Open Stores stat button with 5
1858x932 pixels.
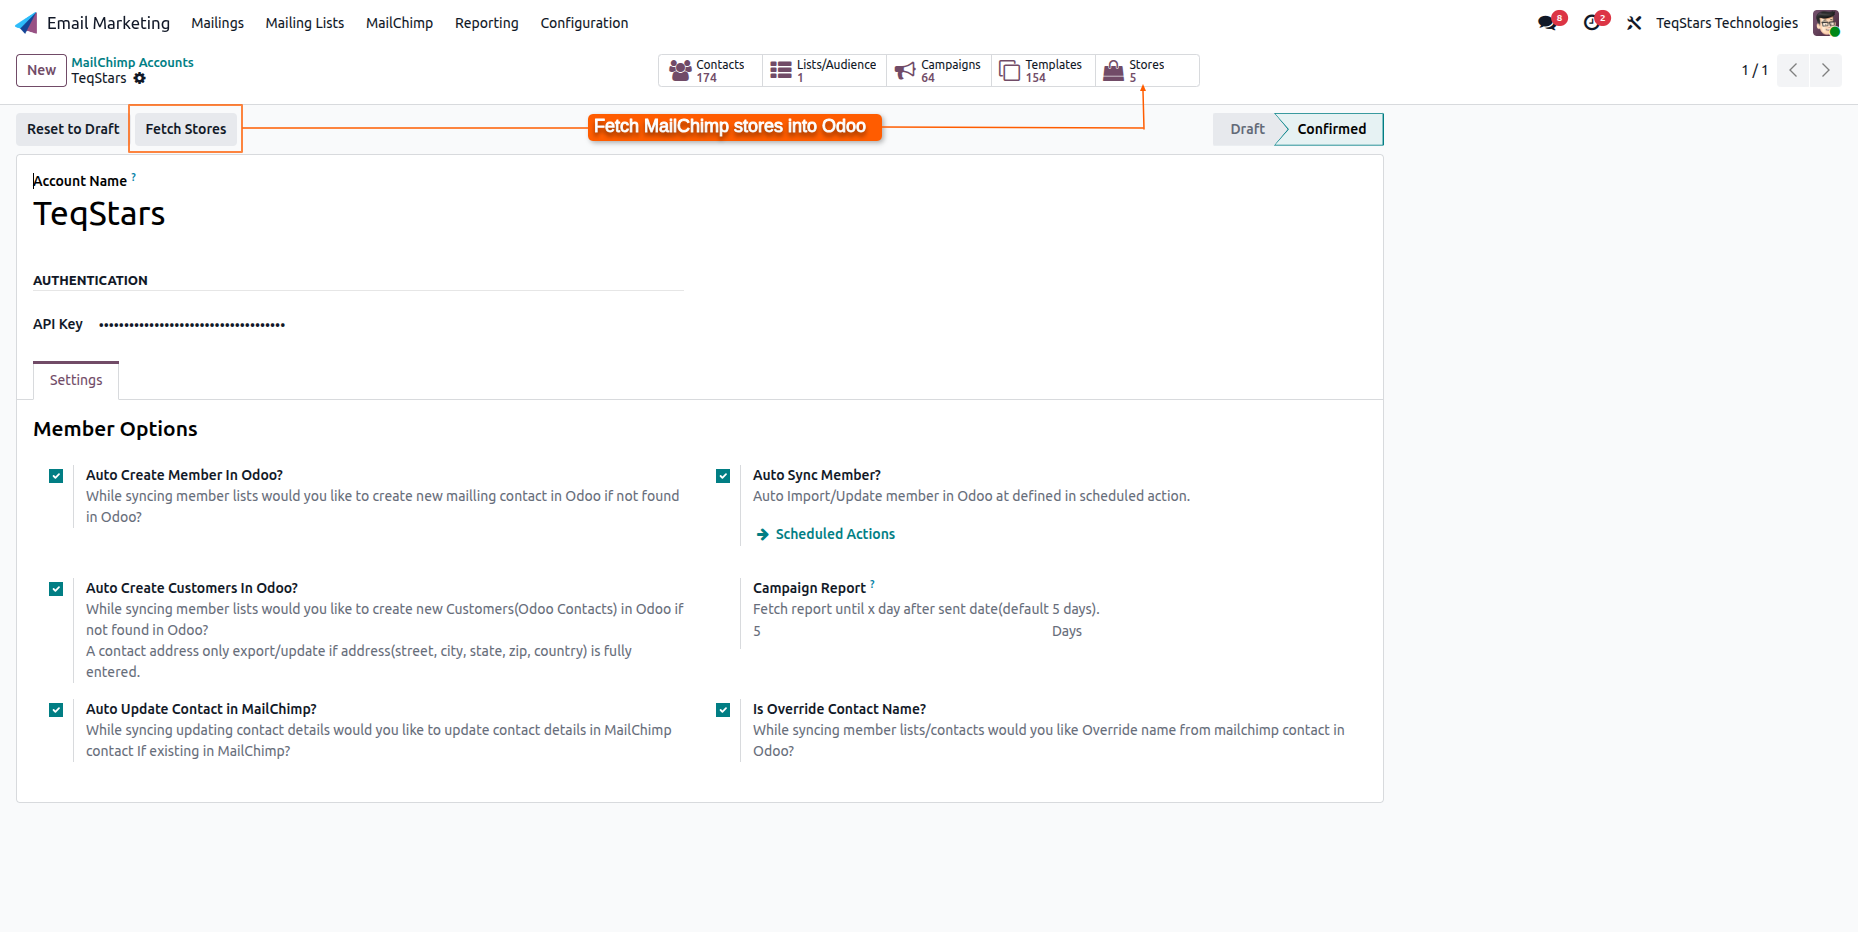tap(1147, 71)
